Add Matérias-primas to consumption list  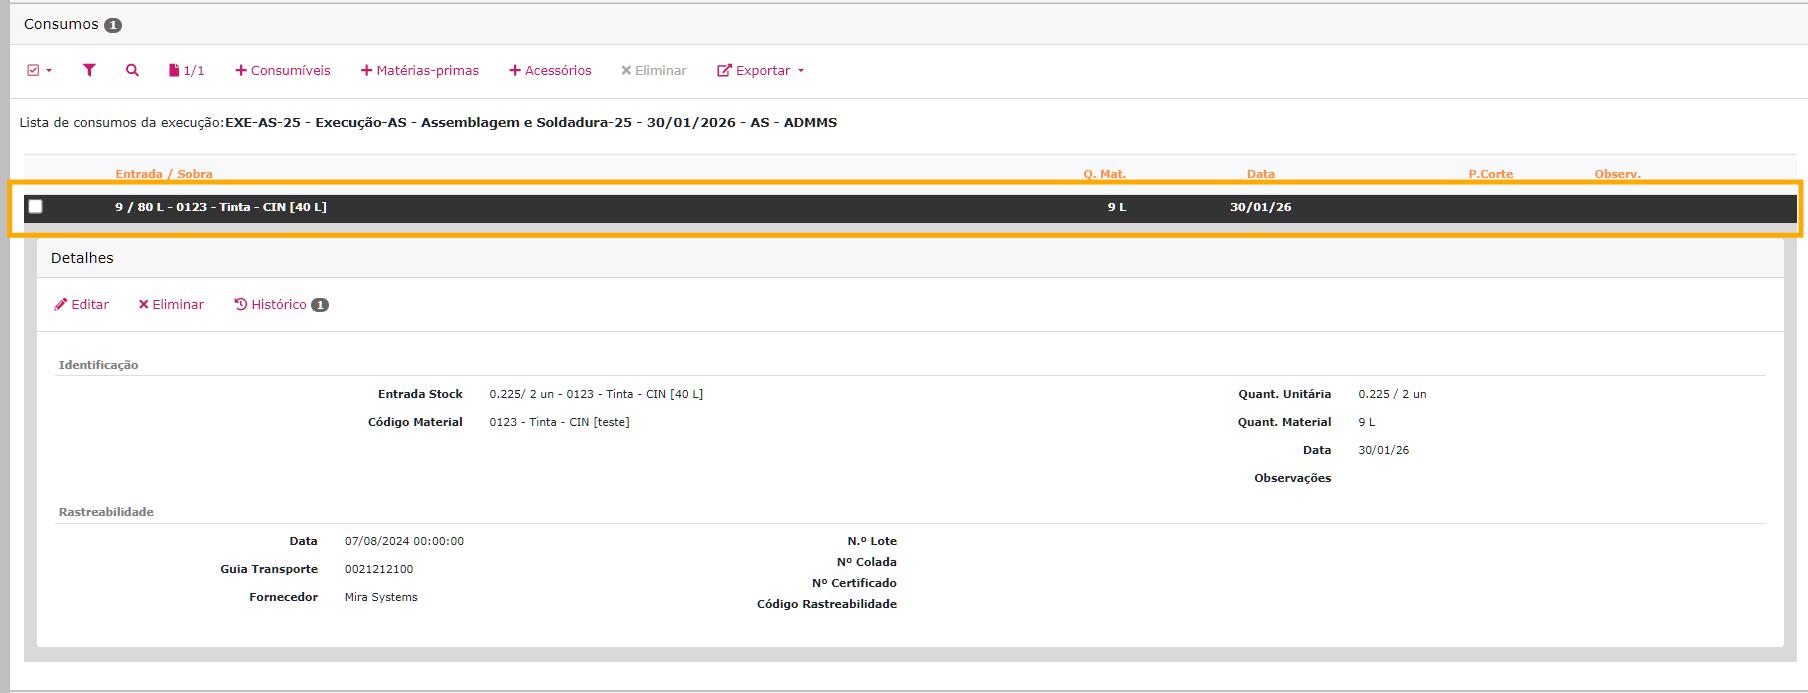tap(420, 70)
